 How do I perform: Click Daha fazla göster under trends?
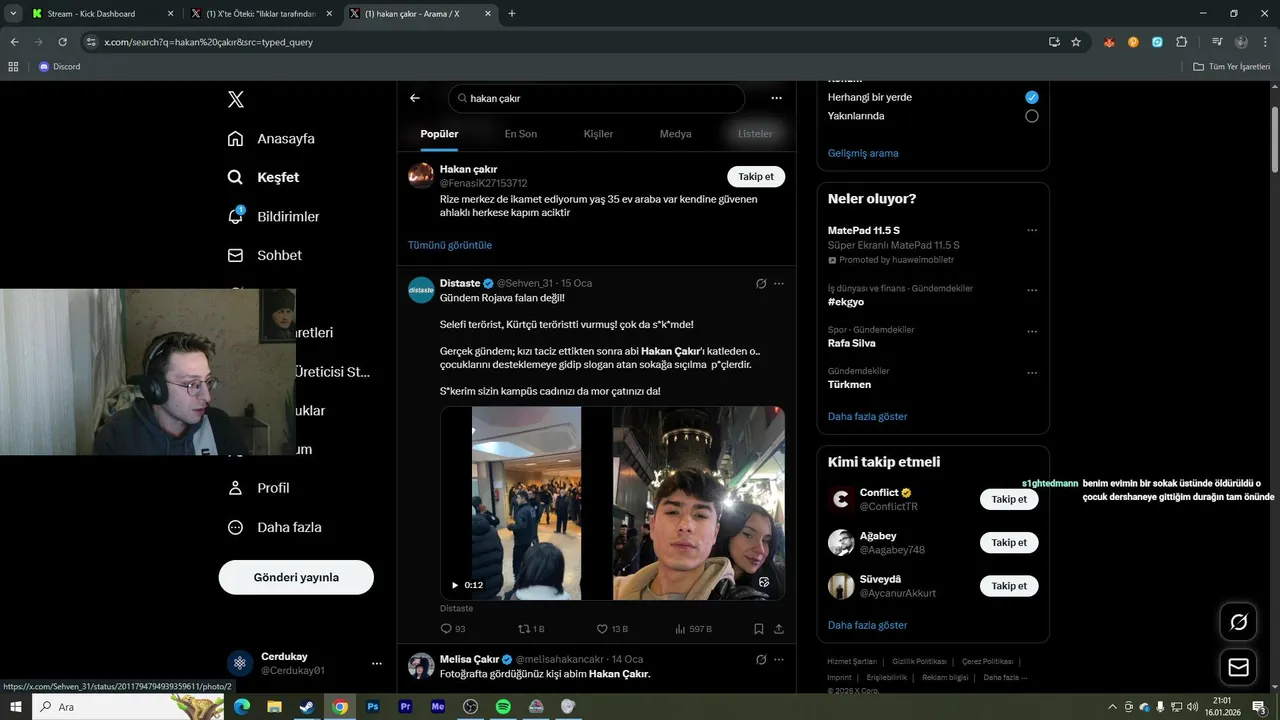pyautogui.click(x=867, y=416)
